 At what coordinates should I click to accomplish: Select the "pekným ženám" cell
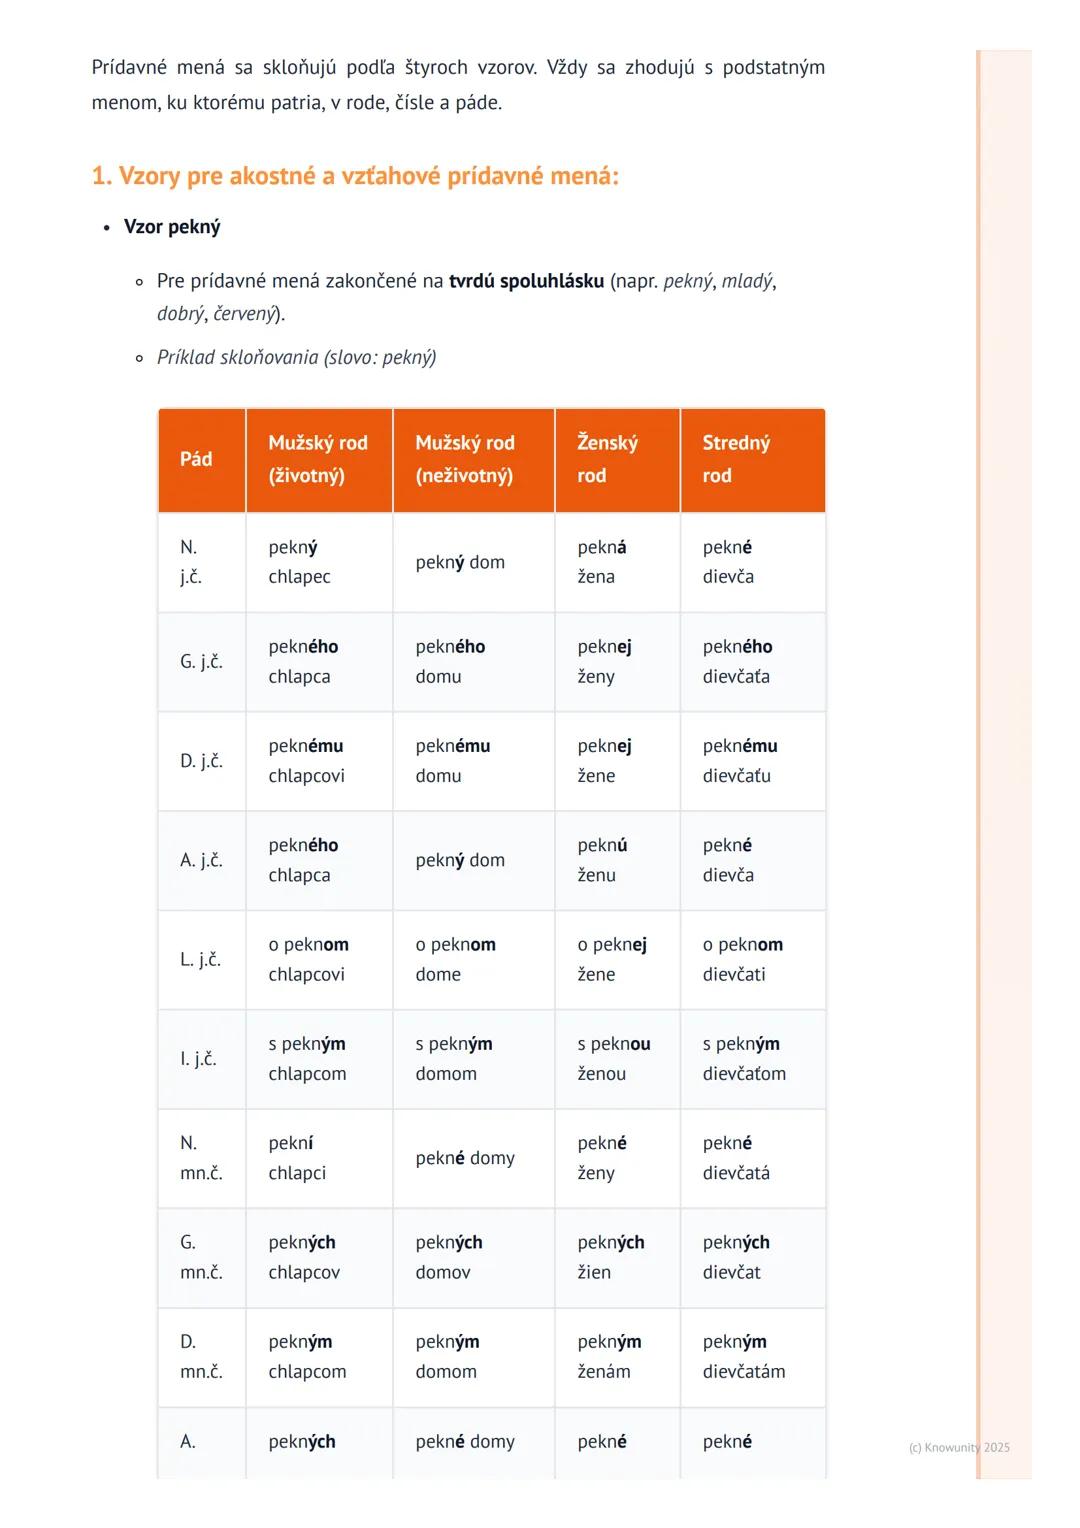tap(609, 1356)
